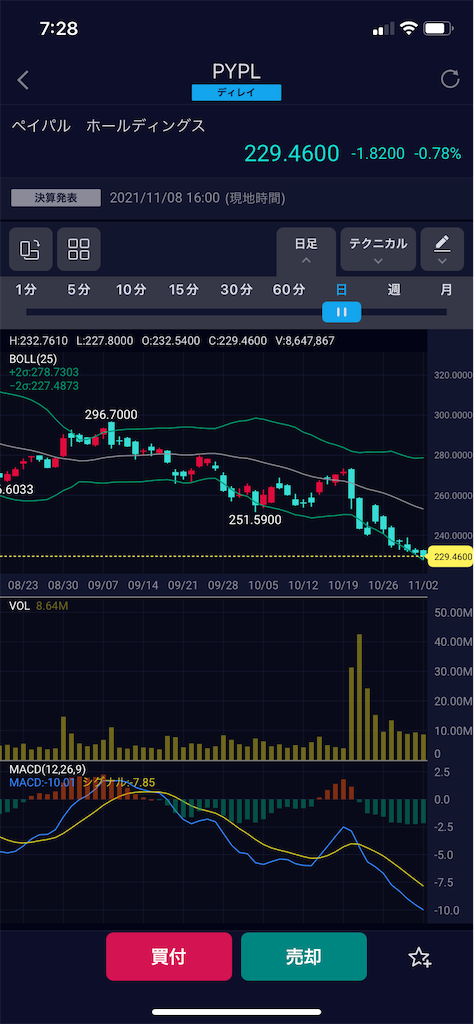474x1024 pixels.
Task: Click the -2σ:227.4873 band value
Action: coord(44,385)
